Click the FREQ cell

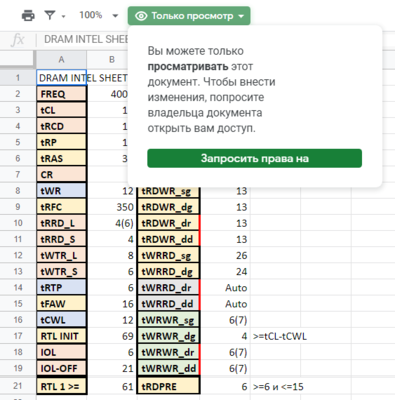61,94
